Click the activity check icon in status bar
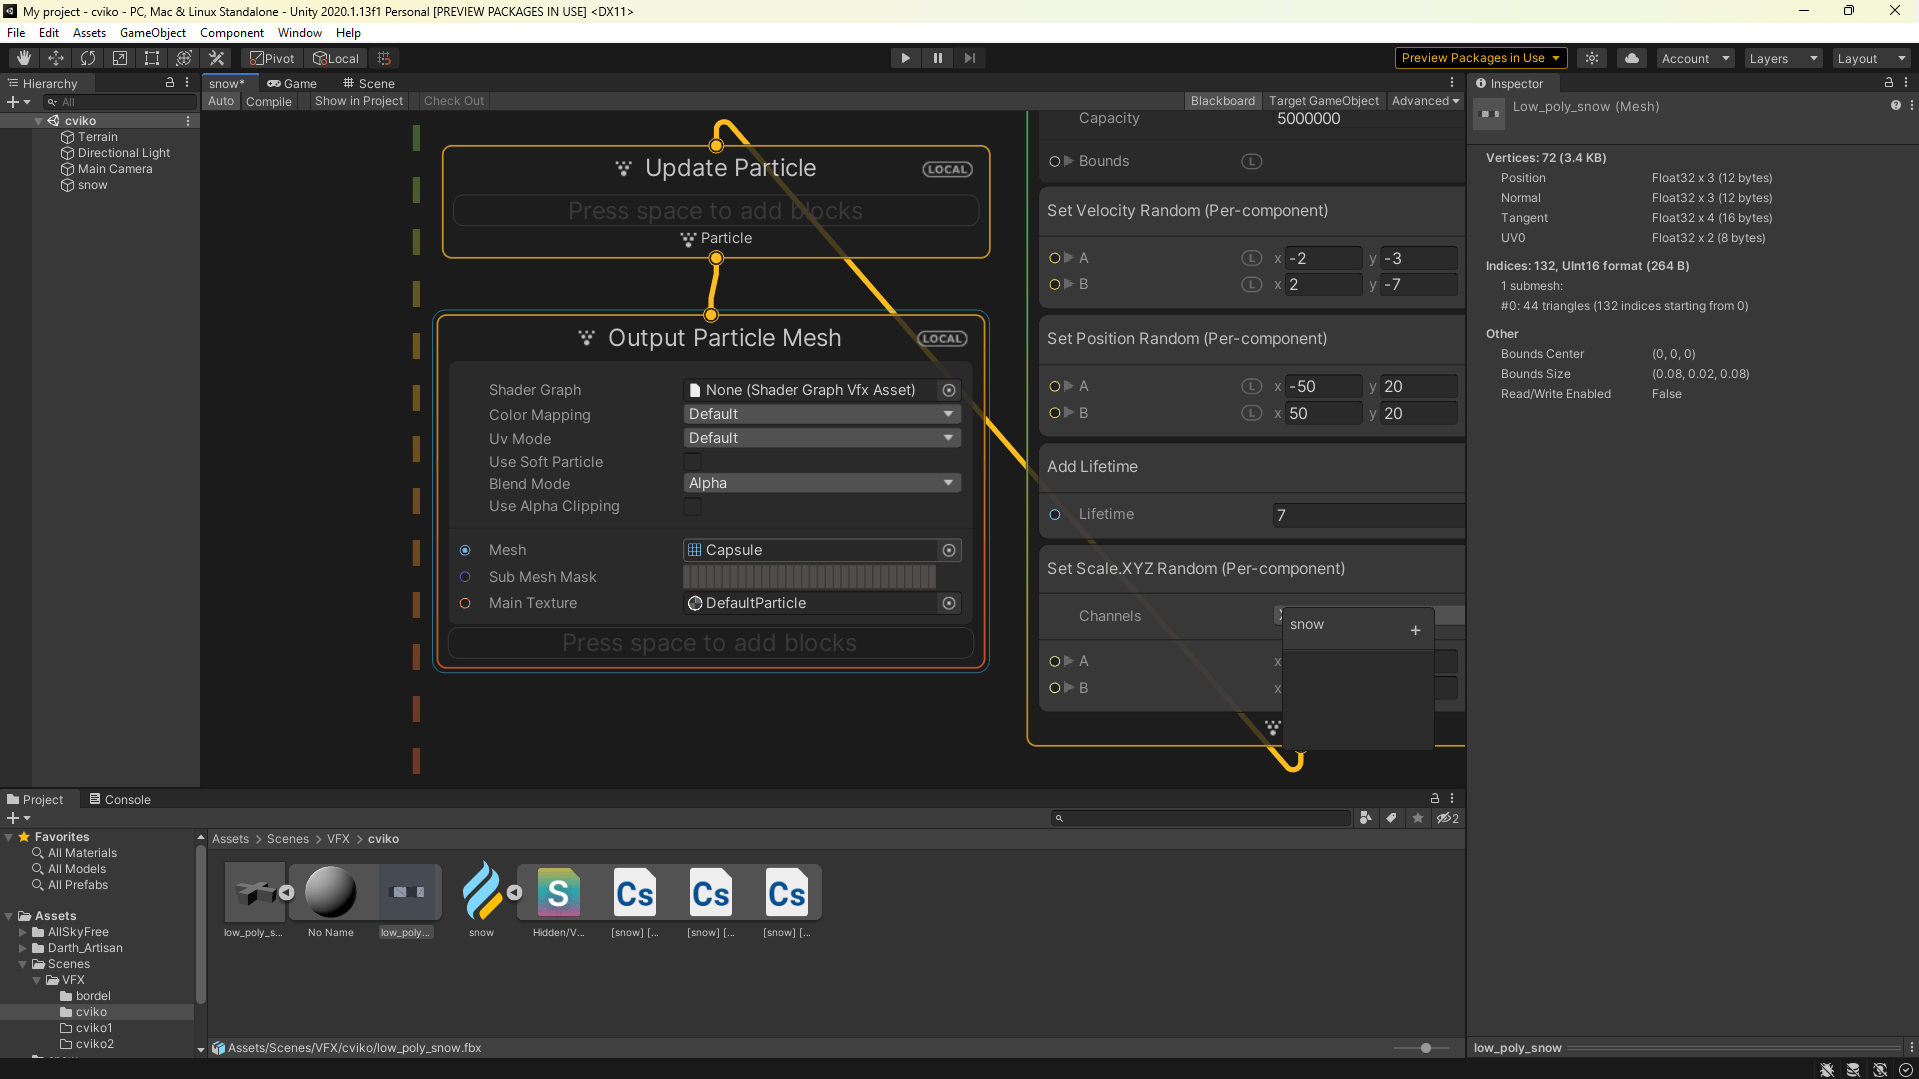The image size is (1919, 1079). (x=1905, y=1069)
